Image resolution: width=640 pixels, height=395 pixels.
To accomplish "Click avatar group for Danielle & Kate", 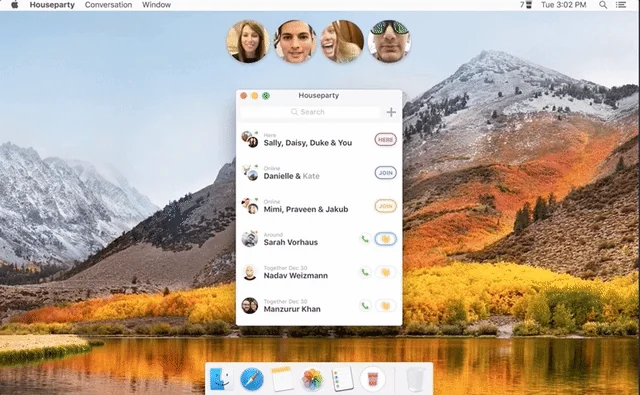I will coord(250,173).
